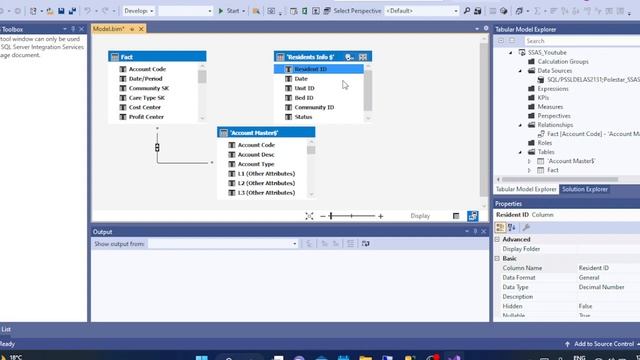Image resolution: width=640 pixels, height=360 pixels.
Task: Switch to grid data view icon
Action: [x=456, y=216]
